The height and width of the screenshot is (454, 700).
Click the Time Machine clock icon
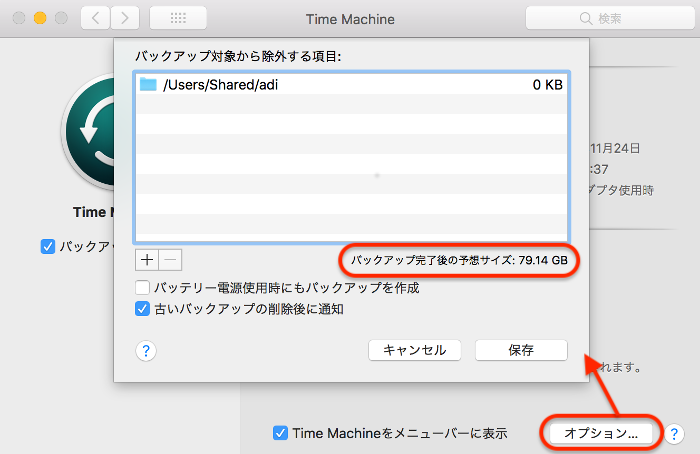click(88, 132)
